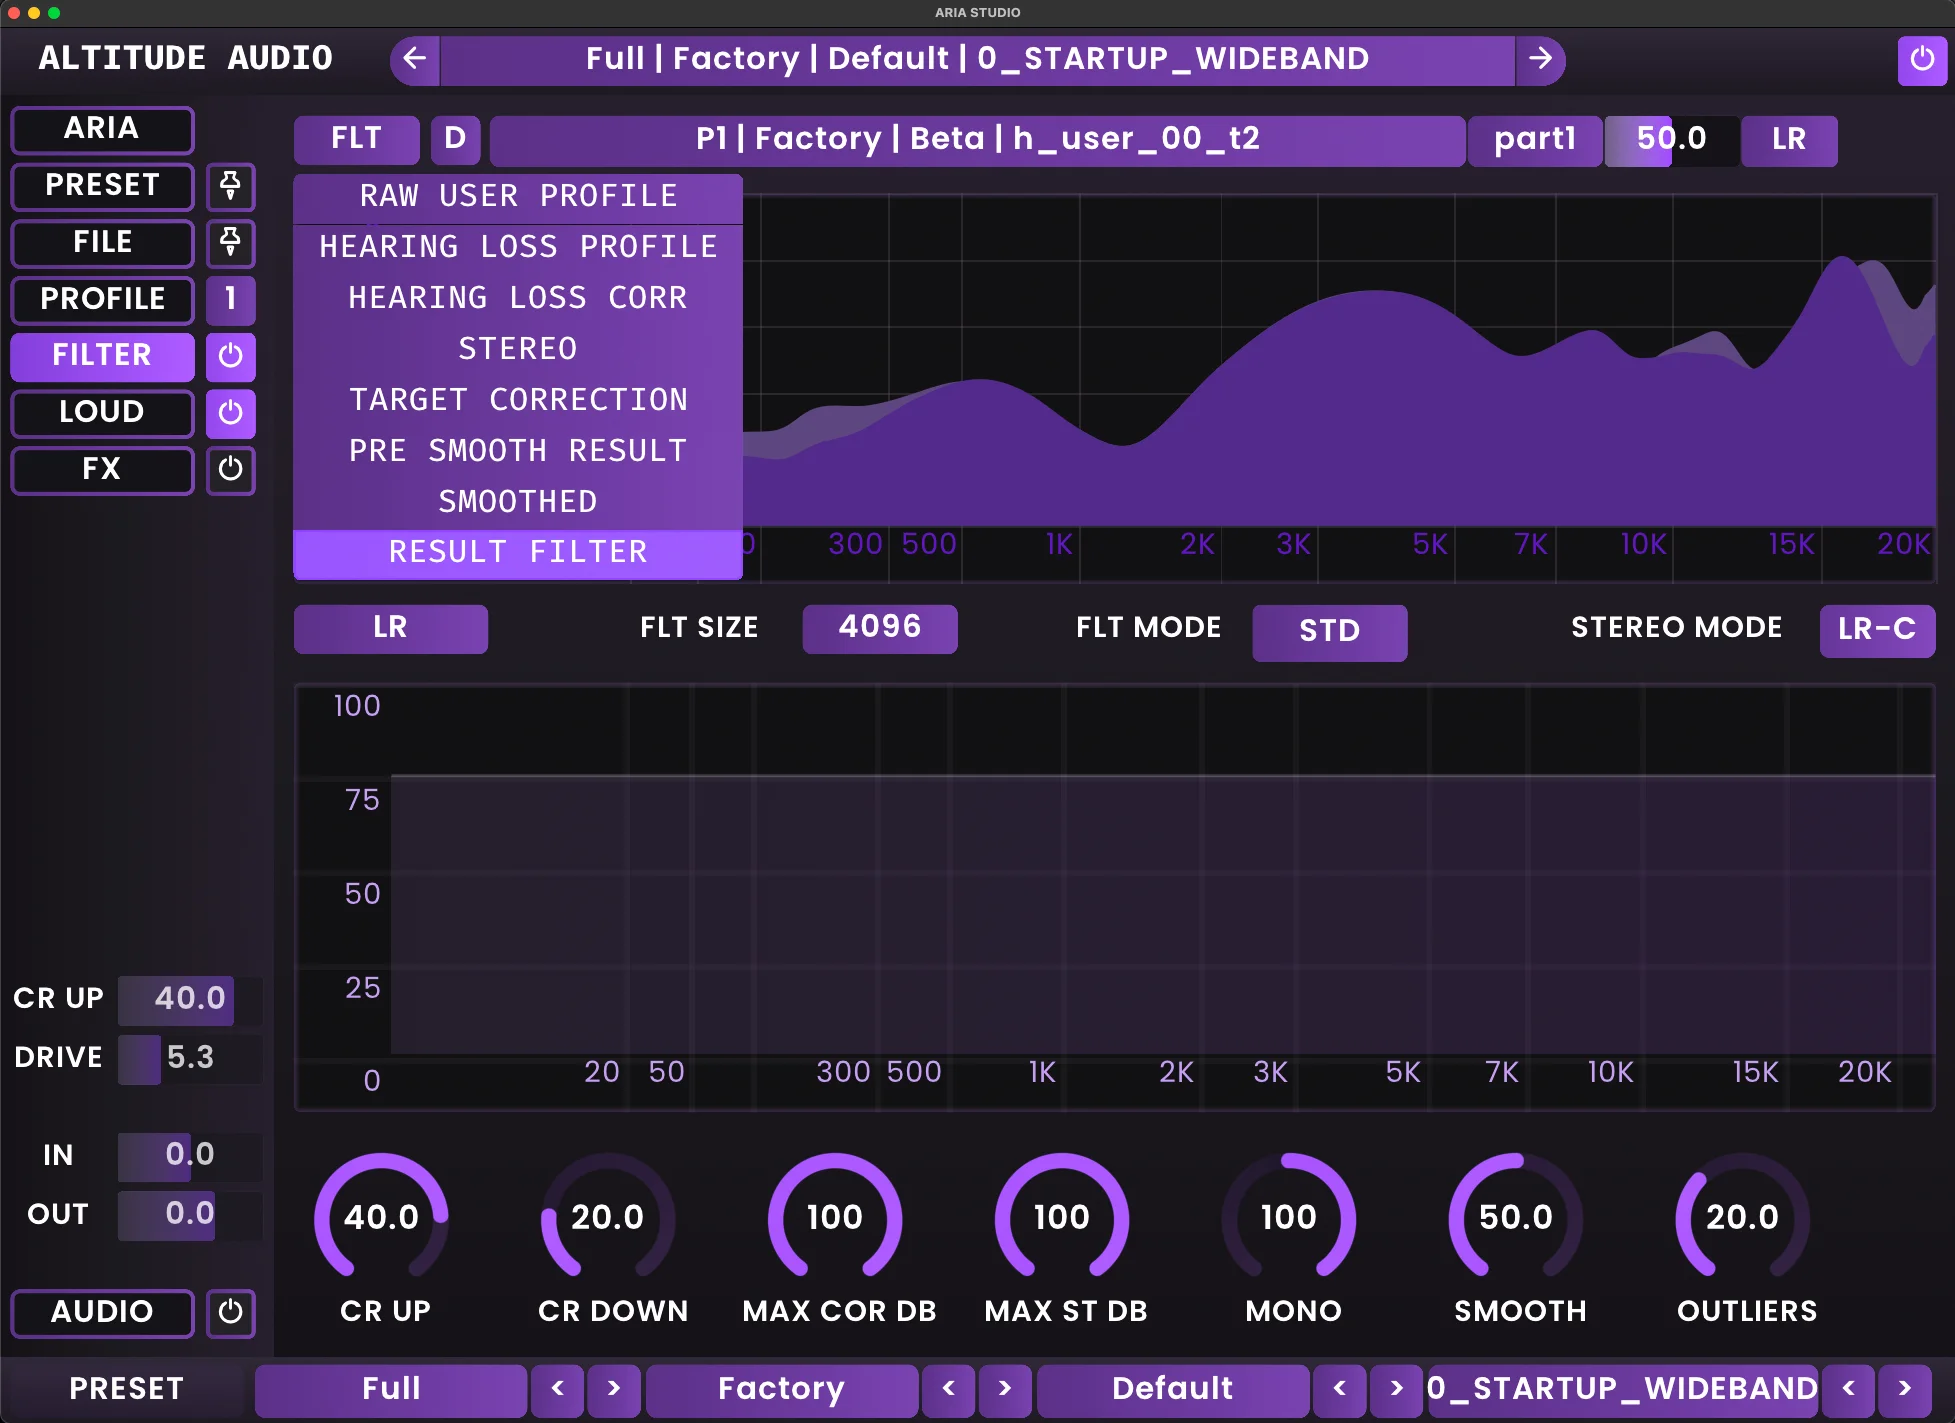Viewport: 1955px width, 1423px height.
Task: Toggle the AUDIO power switch
Action: (x=230, y=1314)
